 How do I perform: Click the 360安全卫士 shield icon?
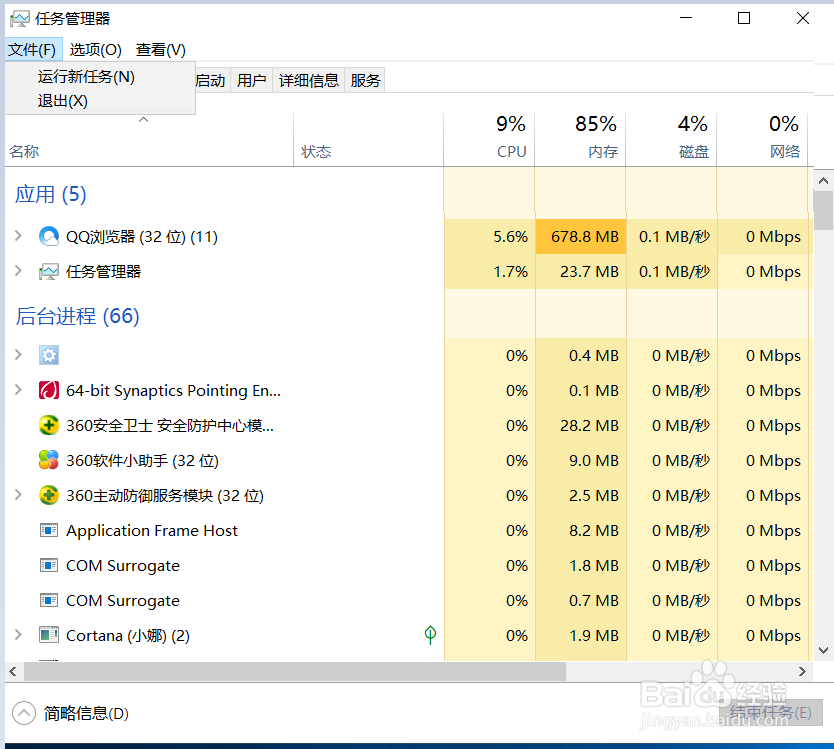(x=49, y=425)
